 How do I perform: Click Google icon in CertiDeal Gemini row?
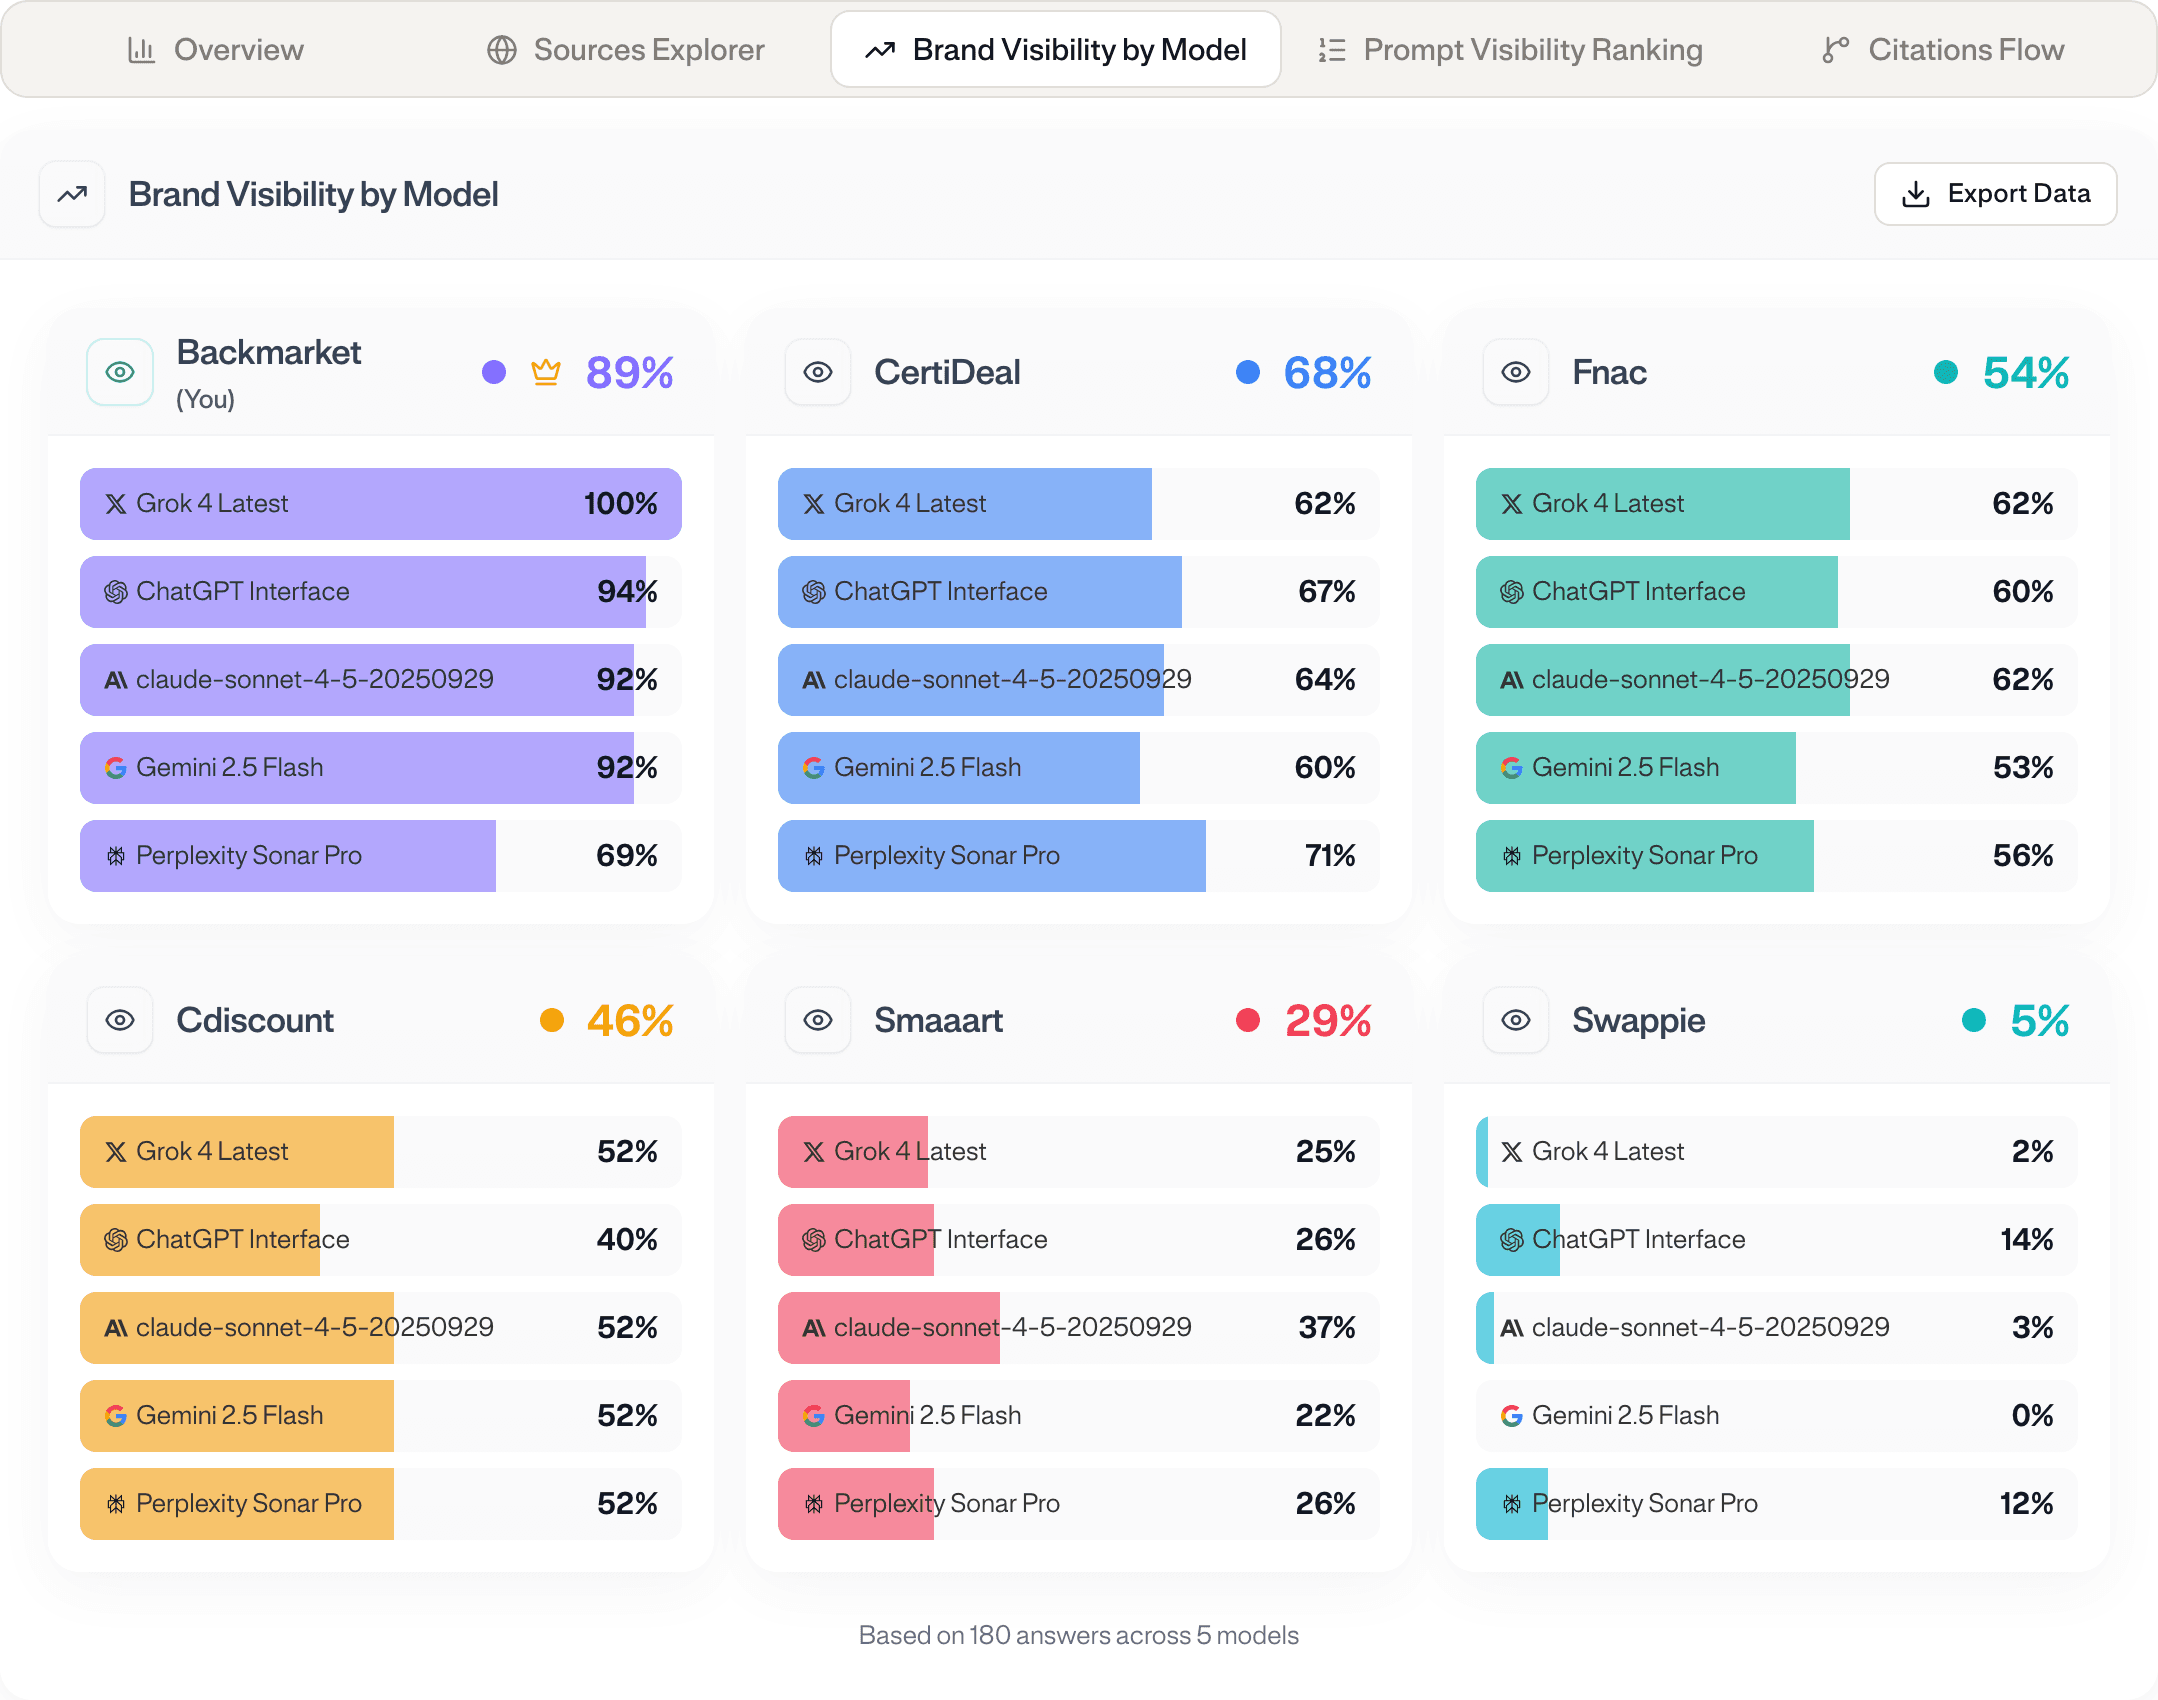(814, 768)
